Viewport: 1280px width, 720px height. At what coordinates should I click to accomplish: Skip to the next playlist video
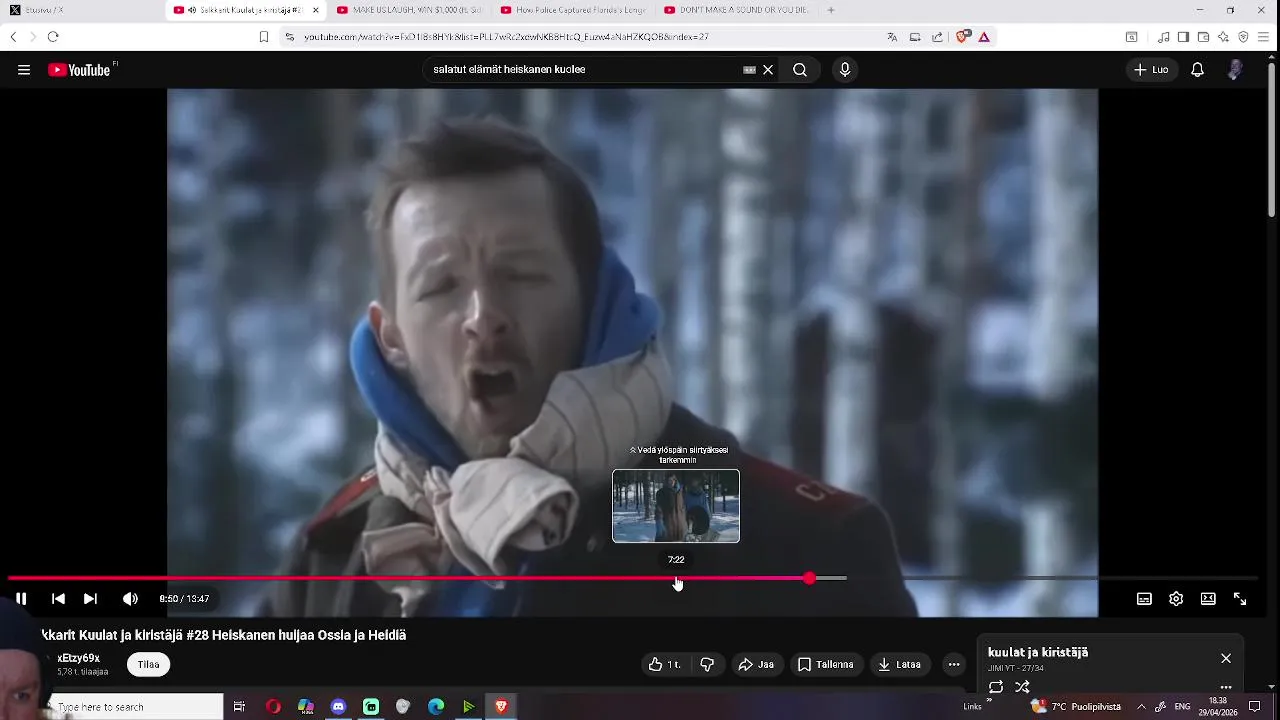point(90,599)
